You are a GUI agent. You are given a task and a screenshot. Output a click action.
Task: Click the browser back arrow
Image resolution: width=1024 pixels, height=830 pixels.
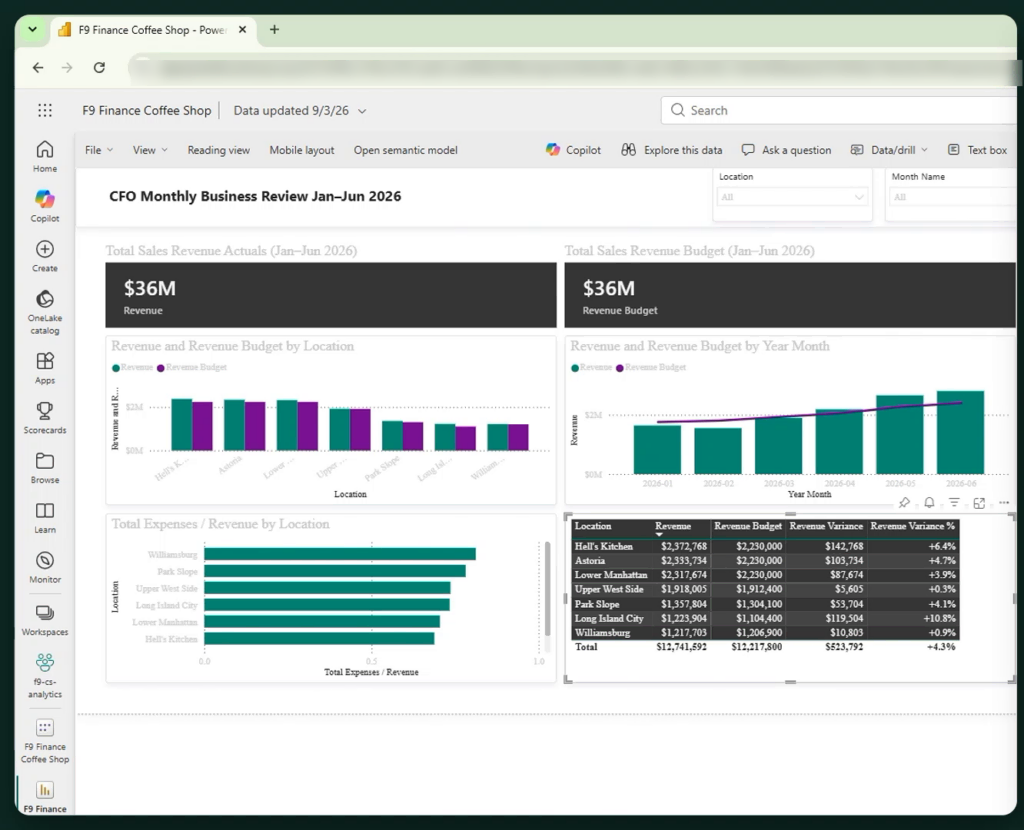[38, 67]
